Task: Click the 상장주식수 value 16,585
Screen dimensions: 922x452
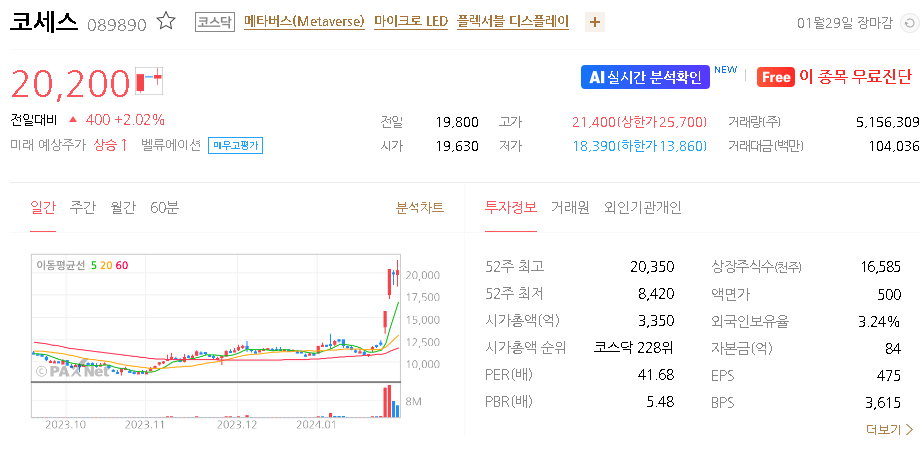Action: [881, 267]
